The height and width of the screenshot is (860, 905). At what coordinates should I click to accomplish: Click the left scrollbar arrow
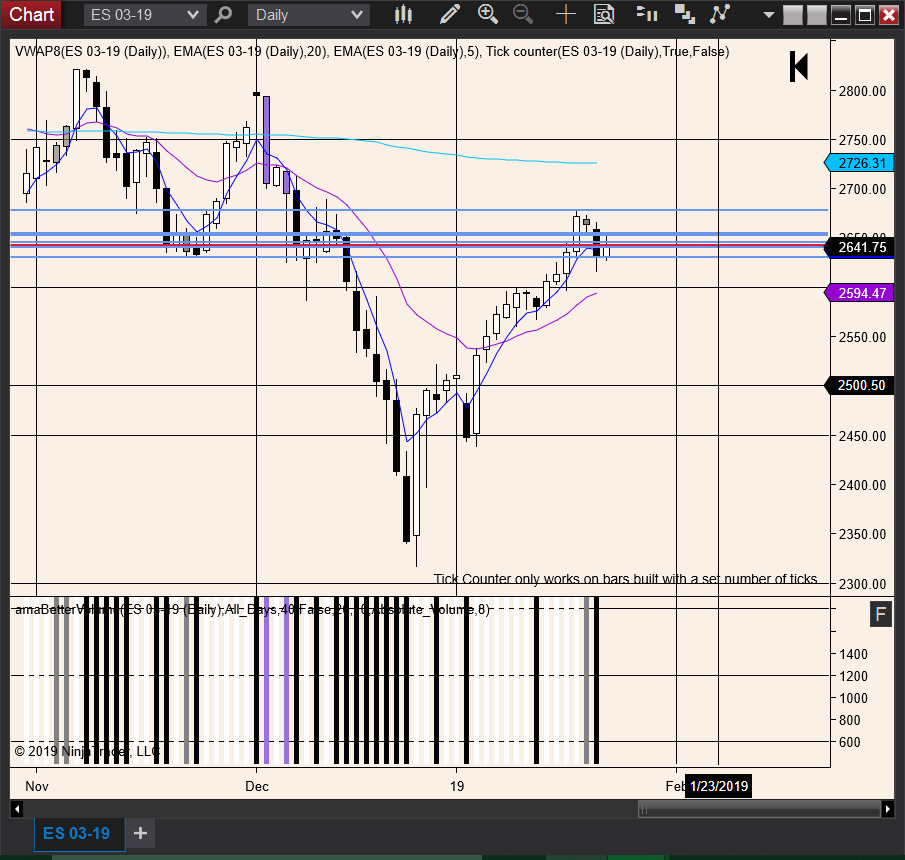(17, 809)
